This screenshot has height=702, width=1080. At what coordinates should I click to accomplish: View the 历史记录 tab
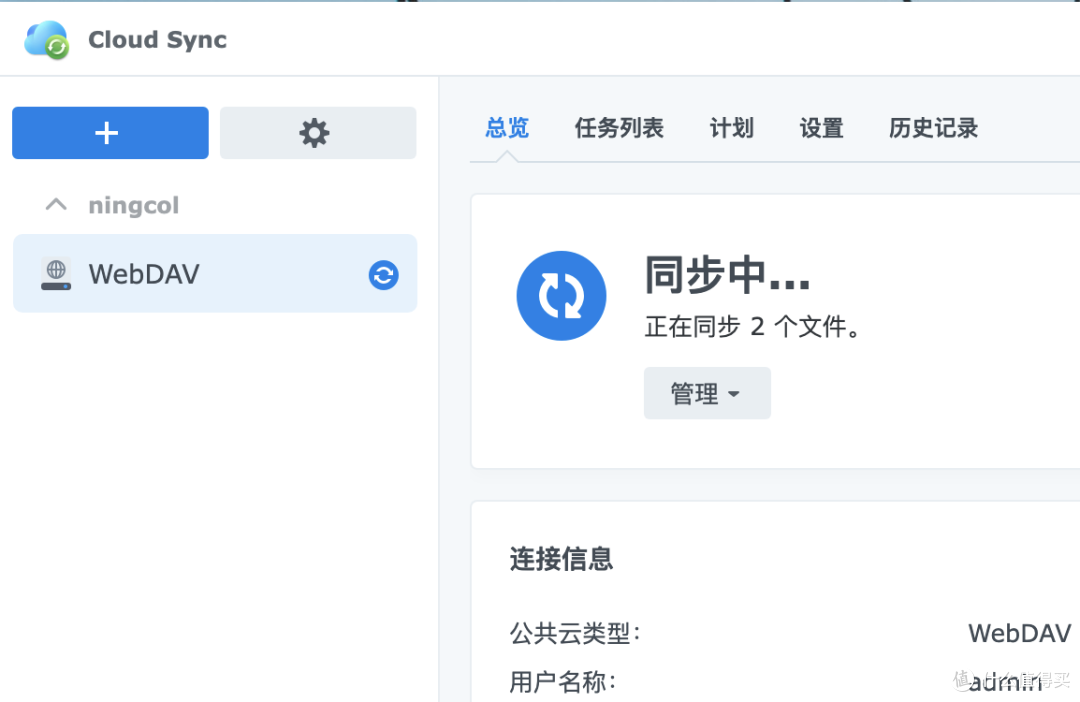click(x=933, y=128)
